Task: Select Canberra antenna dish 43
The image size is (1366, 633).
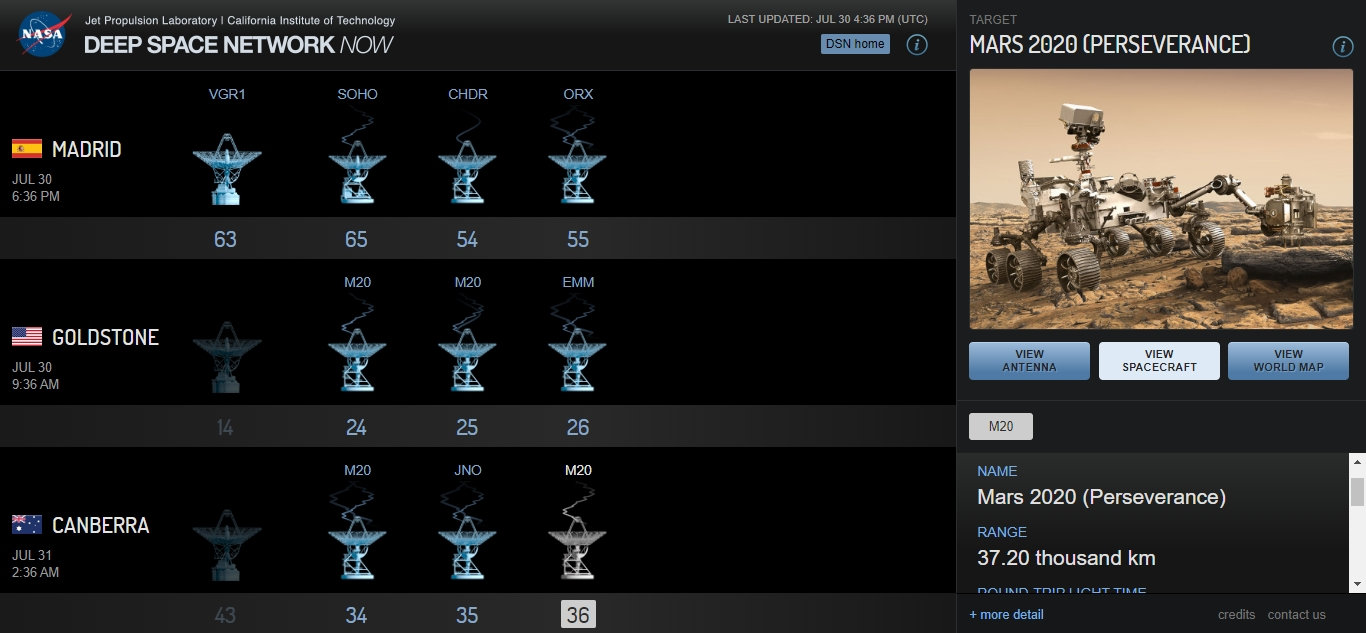Action: [x=226, y=544]
